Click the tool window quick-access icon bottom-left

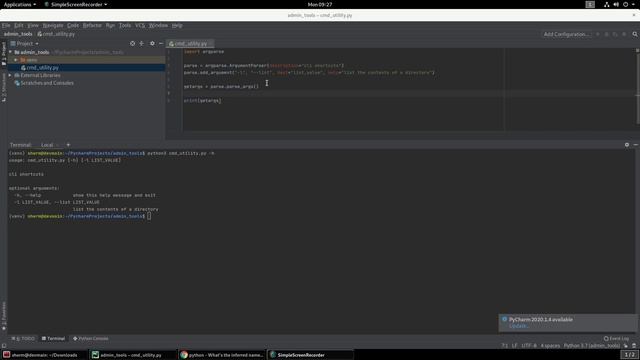tap(4, 346)
